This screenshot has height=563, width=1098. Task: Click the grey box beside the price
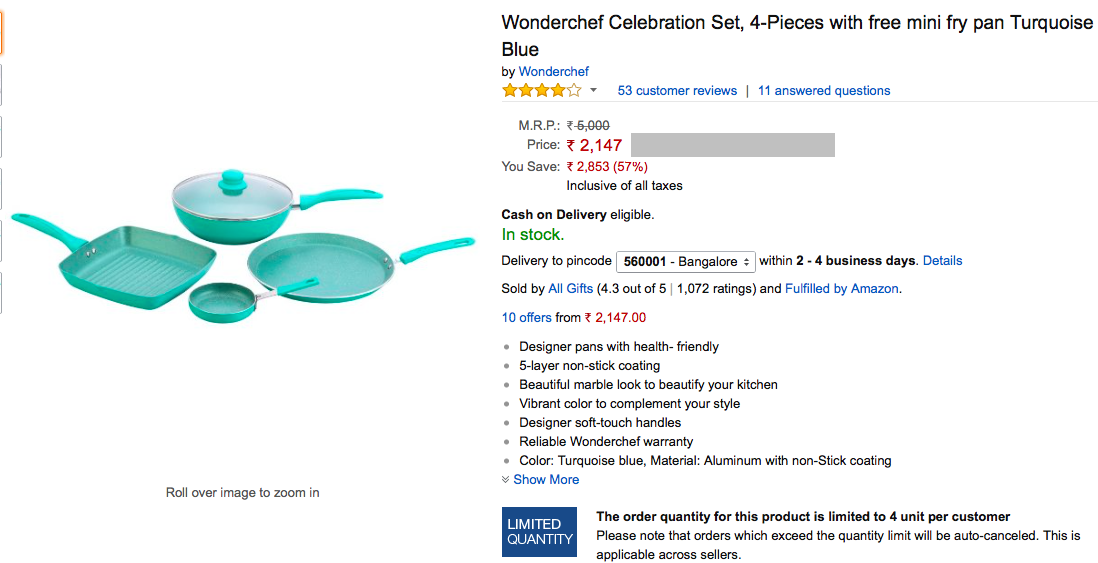coord(732,145)
